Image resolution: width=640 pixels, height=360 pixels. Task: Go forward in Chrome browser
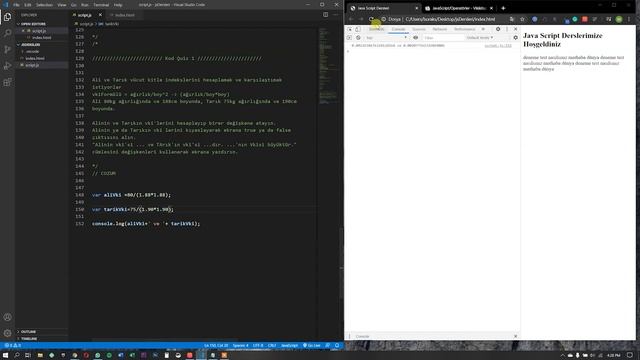pyautogui.click(x=361, y=19)
